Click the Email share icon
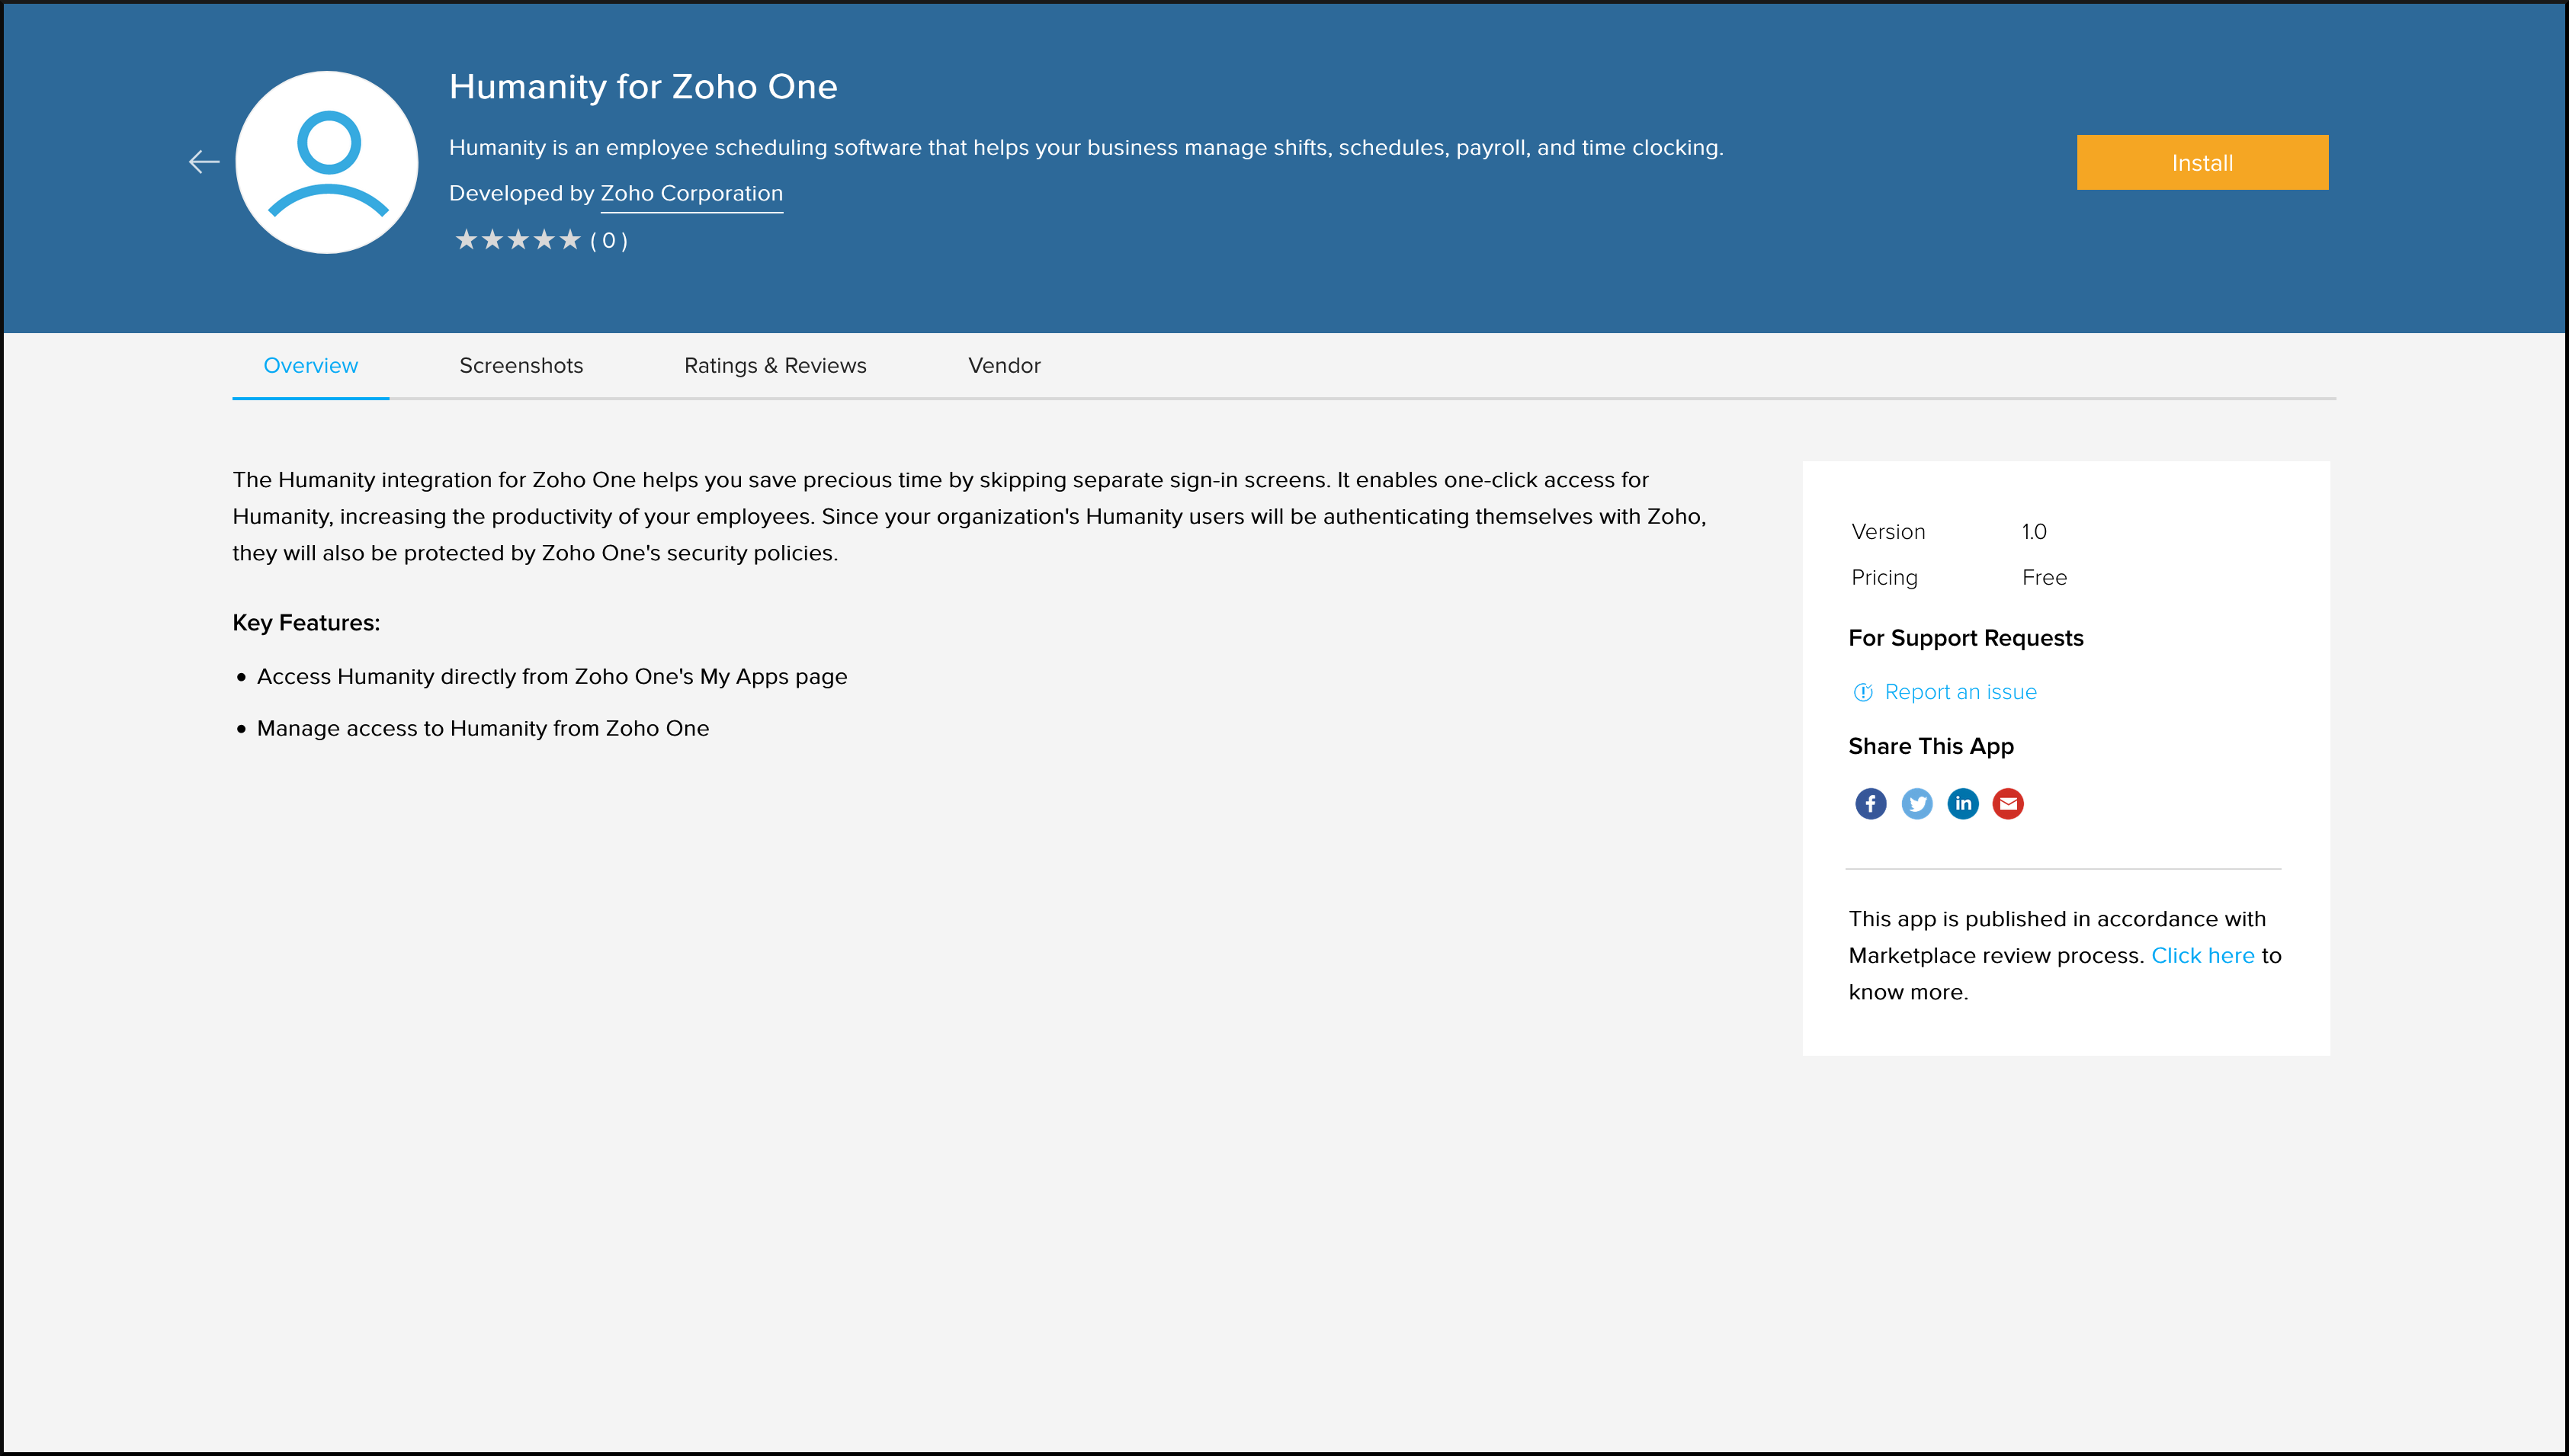Viewport: 2569px width, 1456px height. 2008,803
